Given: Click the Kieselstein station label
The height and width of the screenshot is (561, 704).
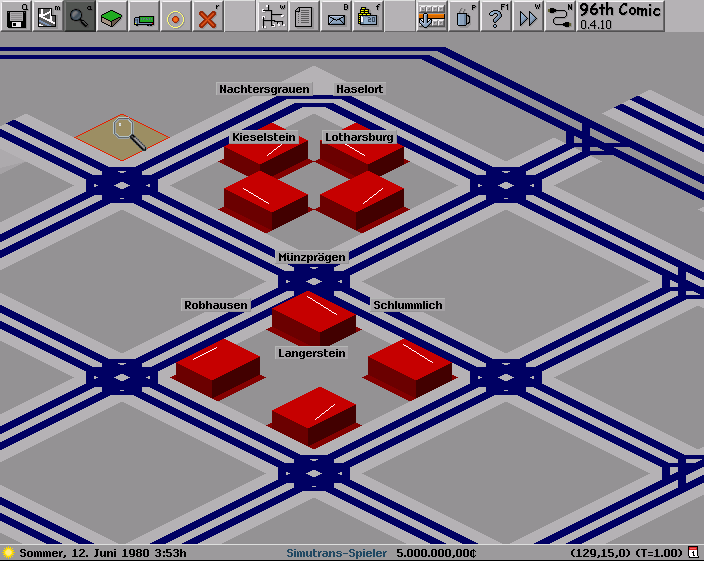Looking at the screenshot, I should 264,137.
